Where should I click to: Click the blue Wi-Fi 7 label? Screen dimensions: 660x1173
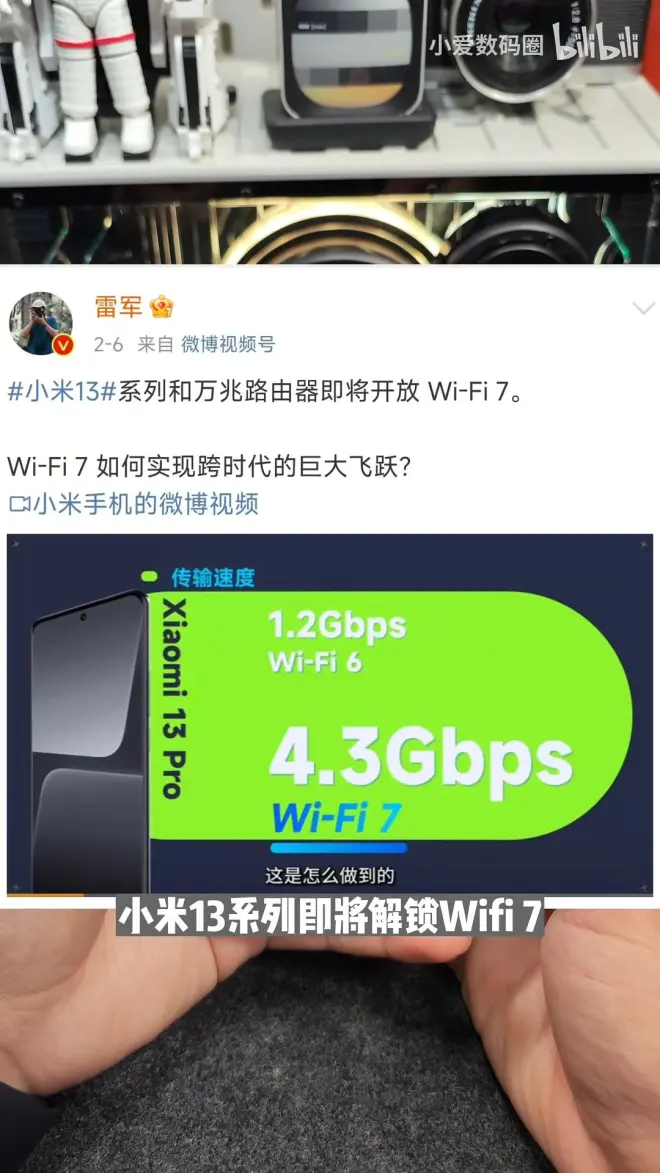click(x=337, y=816)
